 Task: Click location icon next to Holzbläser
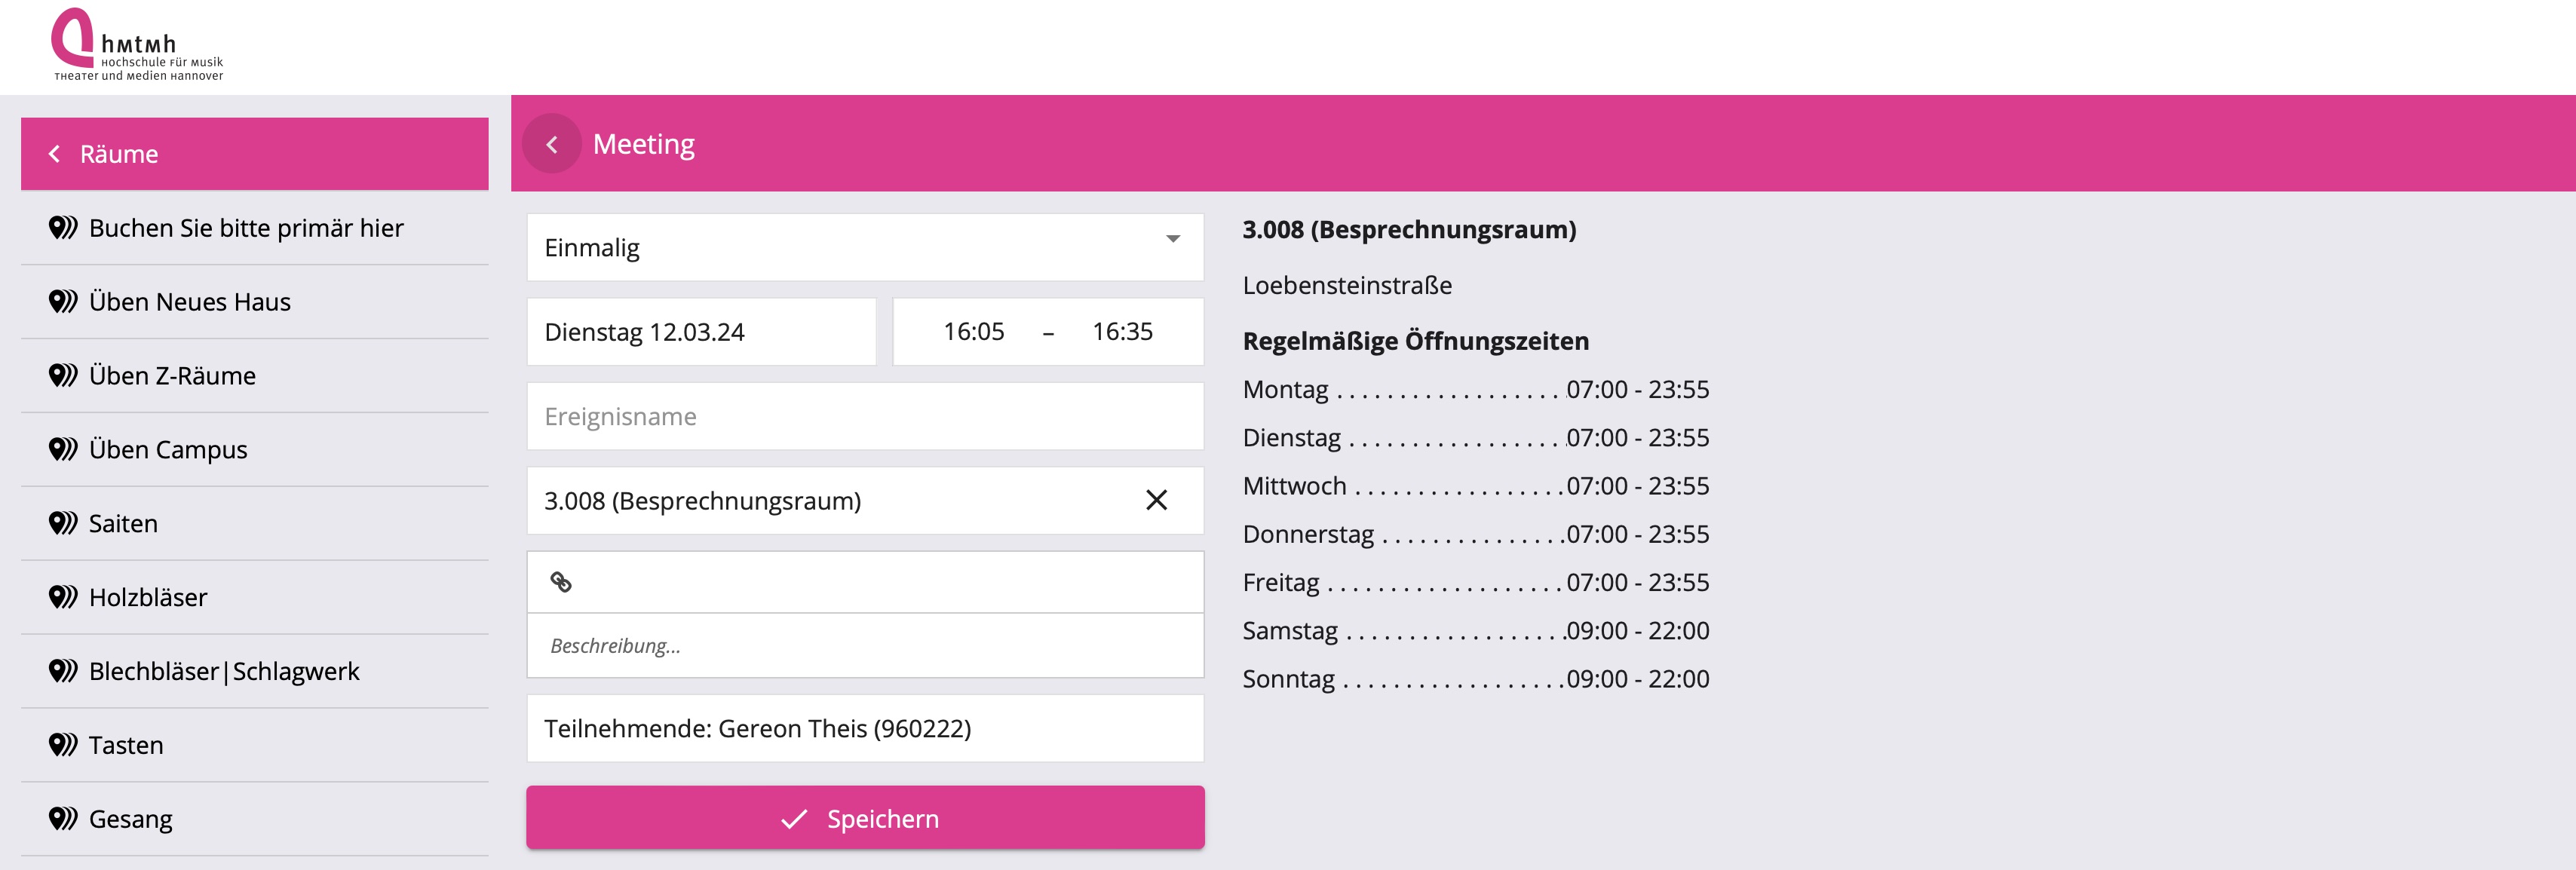coord(63,597)
